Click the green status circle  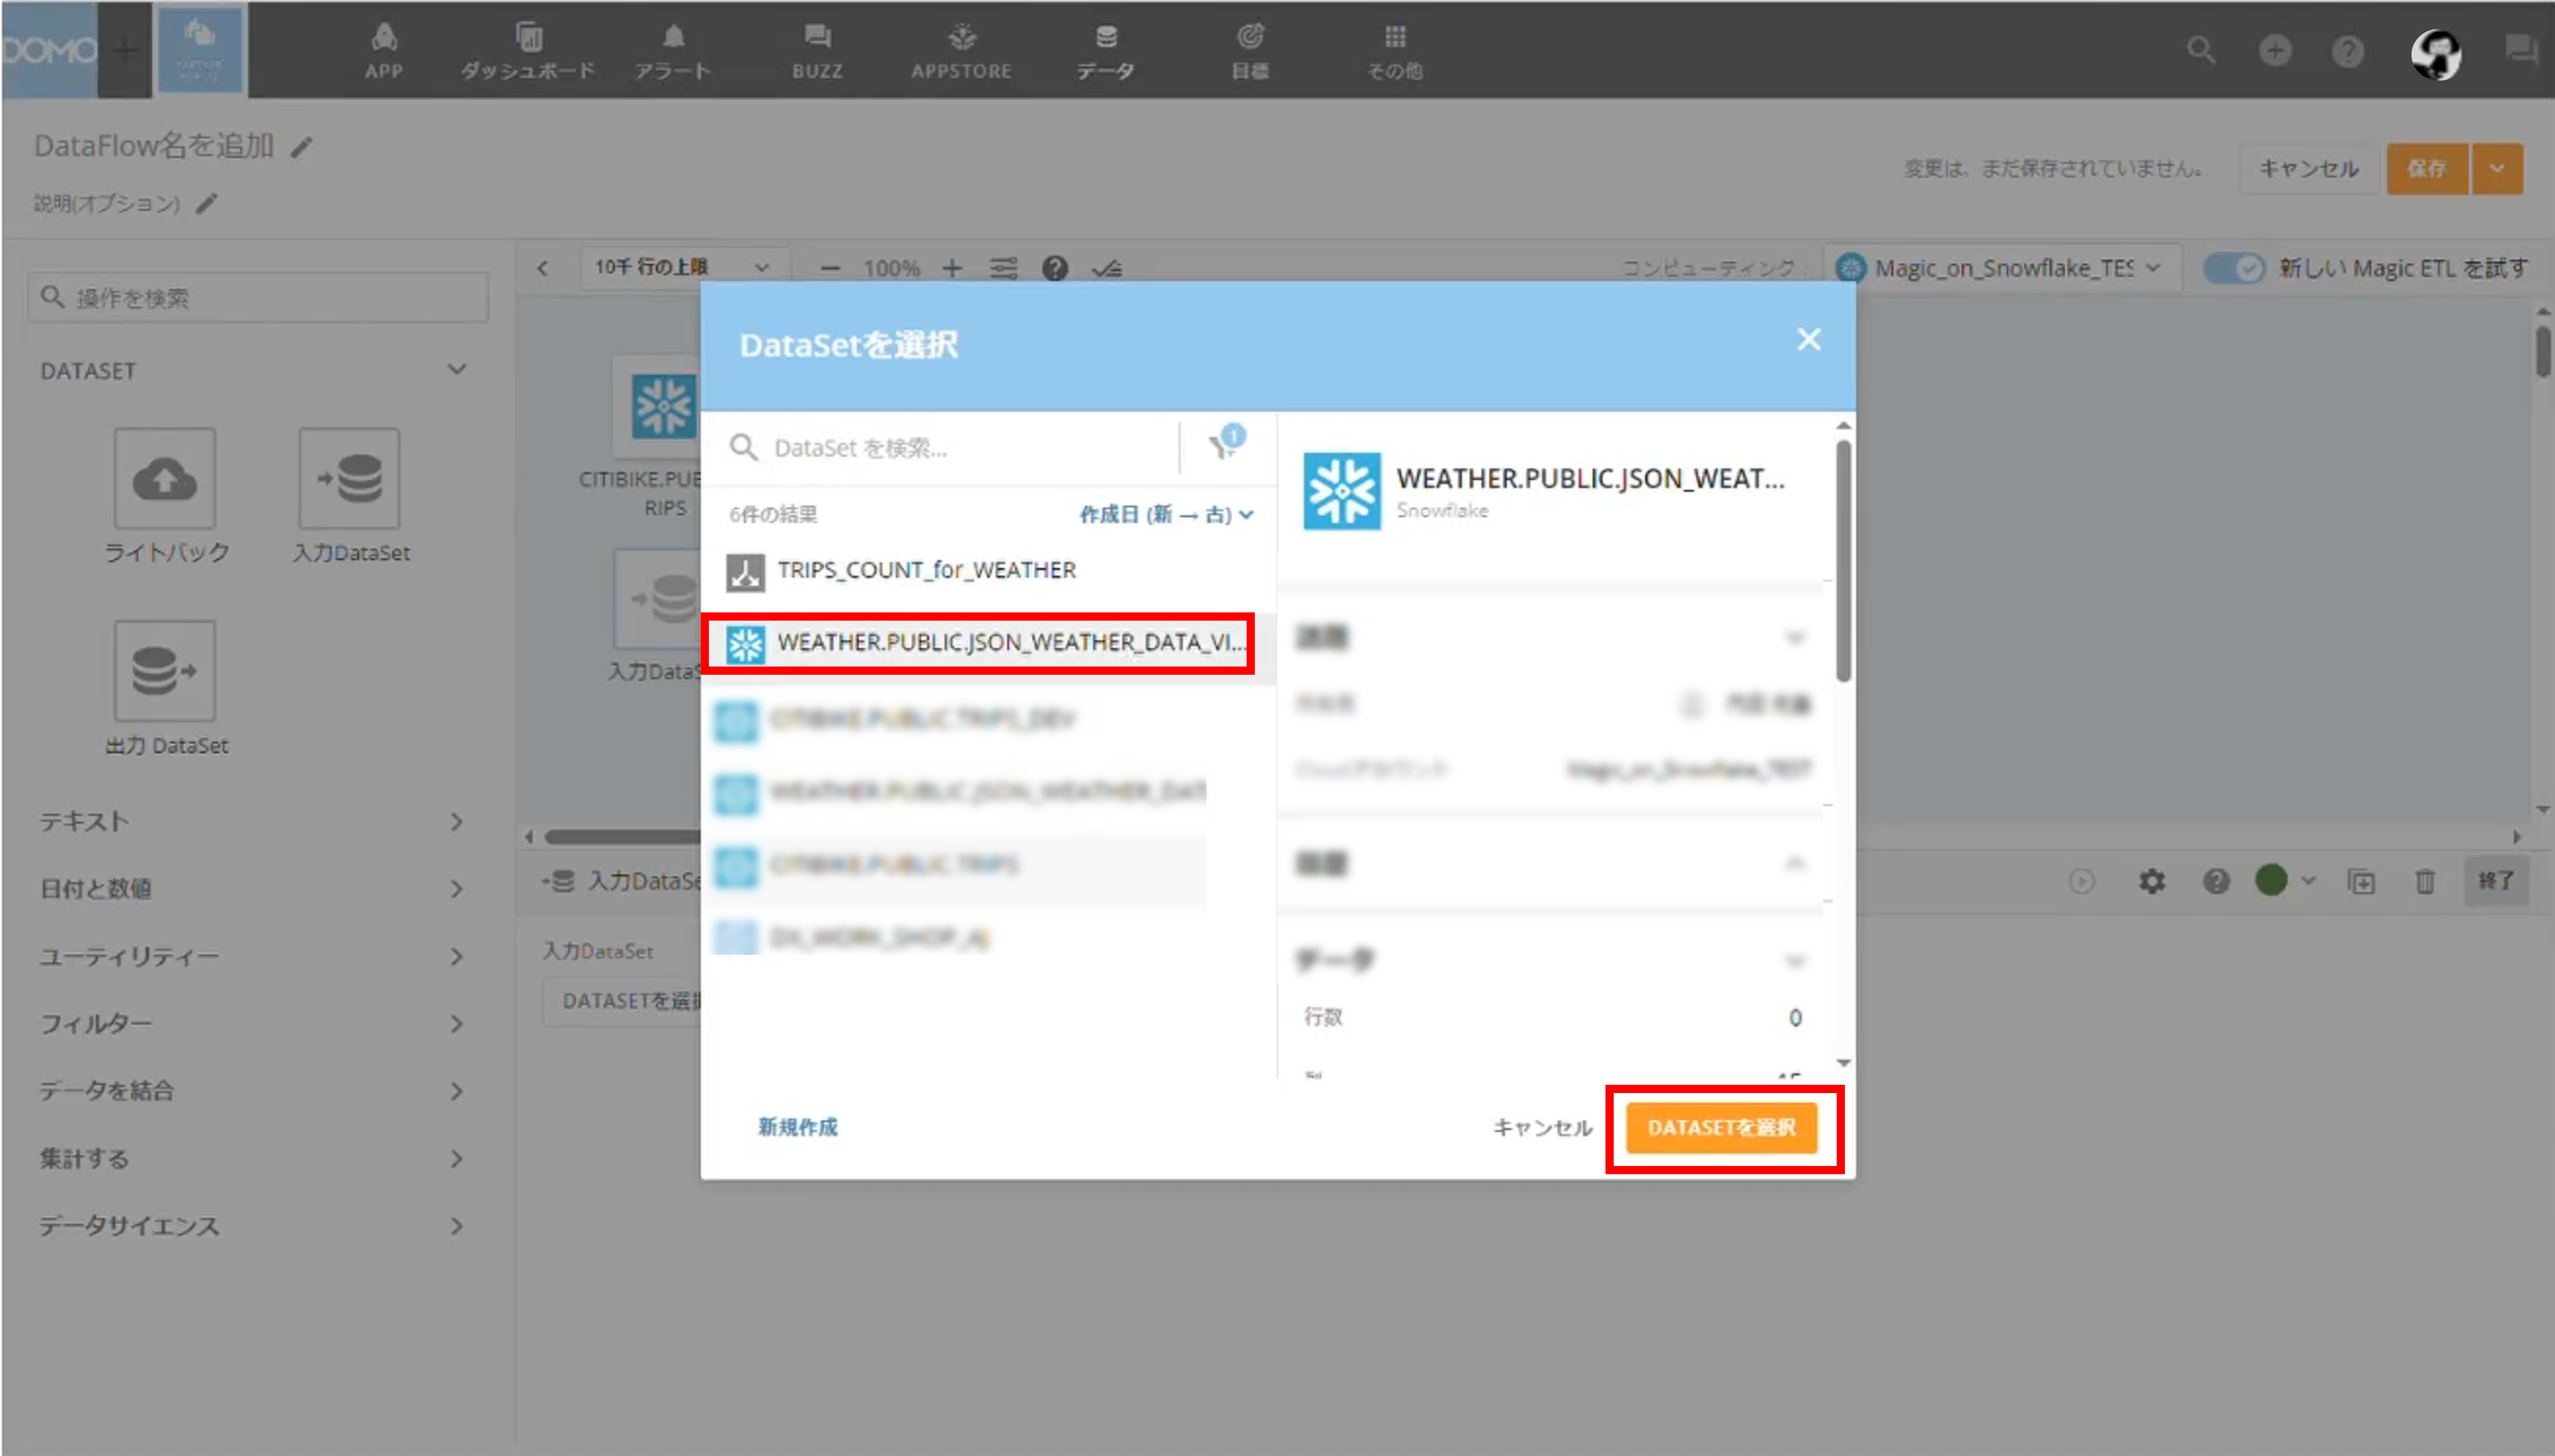pos(2271,880)
